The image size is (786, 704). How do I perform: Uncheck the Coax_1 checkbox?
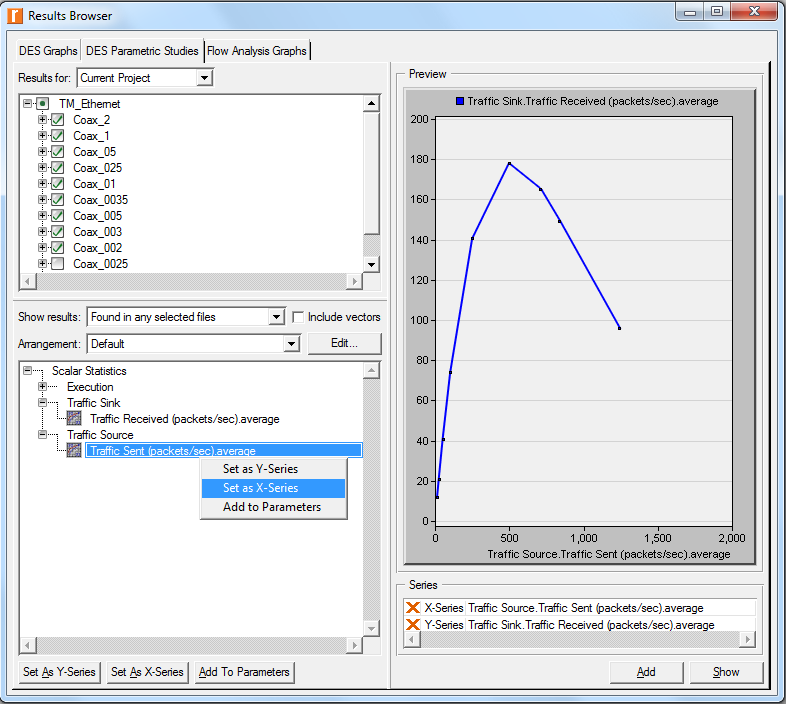coord(58,136)
